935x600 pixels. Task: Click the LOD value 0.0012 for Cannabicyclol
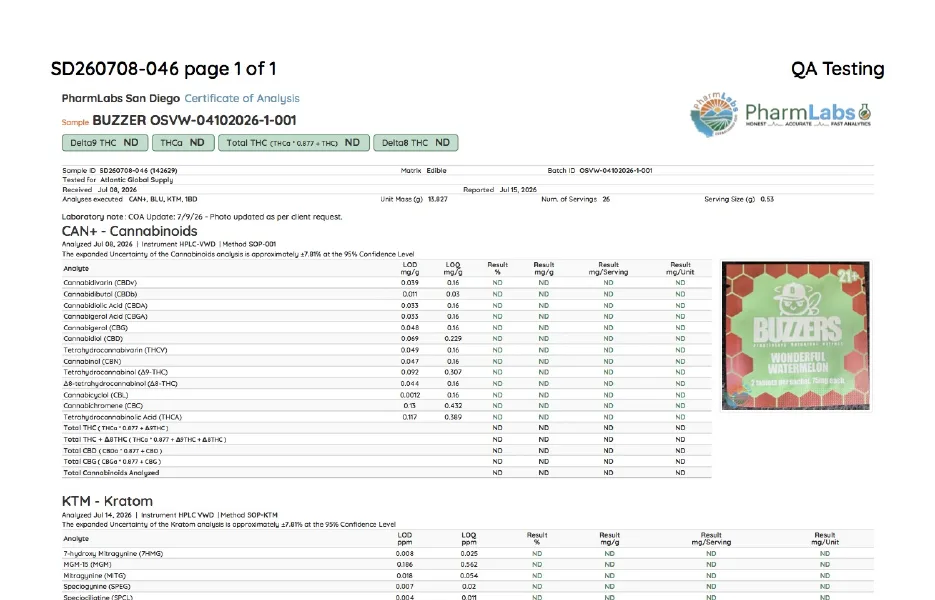pyautogui.click(x=410, y=395)
